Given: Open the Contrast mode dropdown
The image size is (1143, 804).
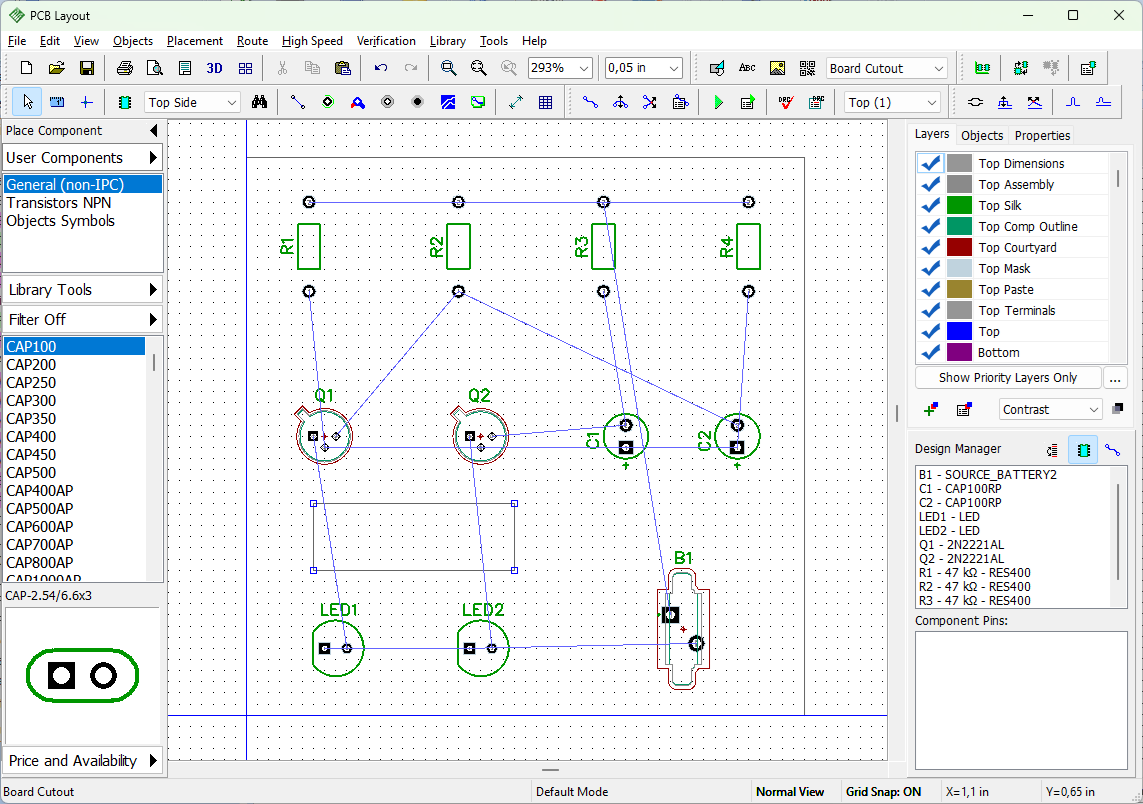Looking at the screenshot, I should [1050, 410].
